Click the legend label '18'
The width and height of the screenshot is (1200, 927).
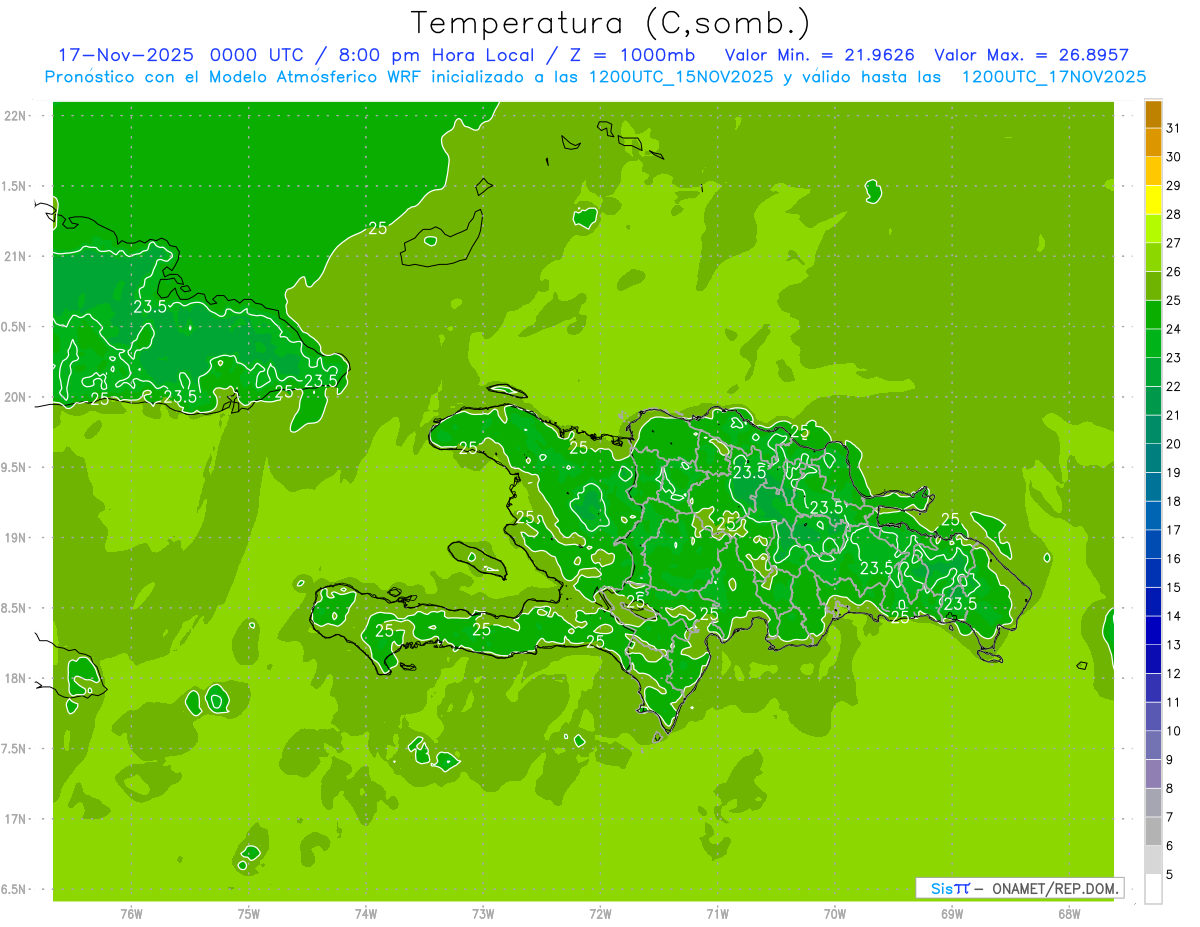(1173, 501)
